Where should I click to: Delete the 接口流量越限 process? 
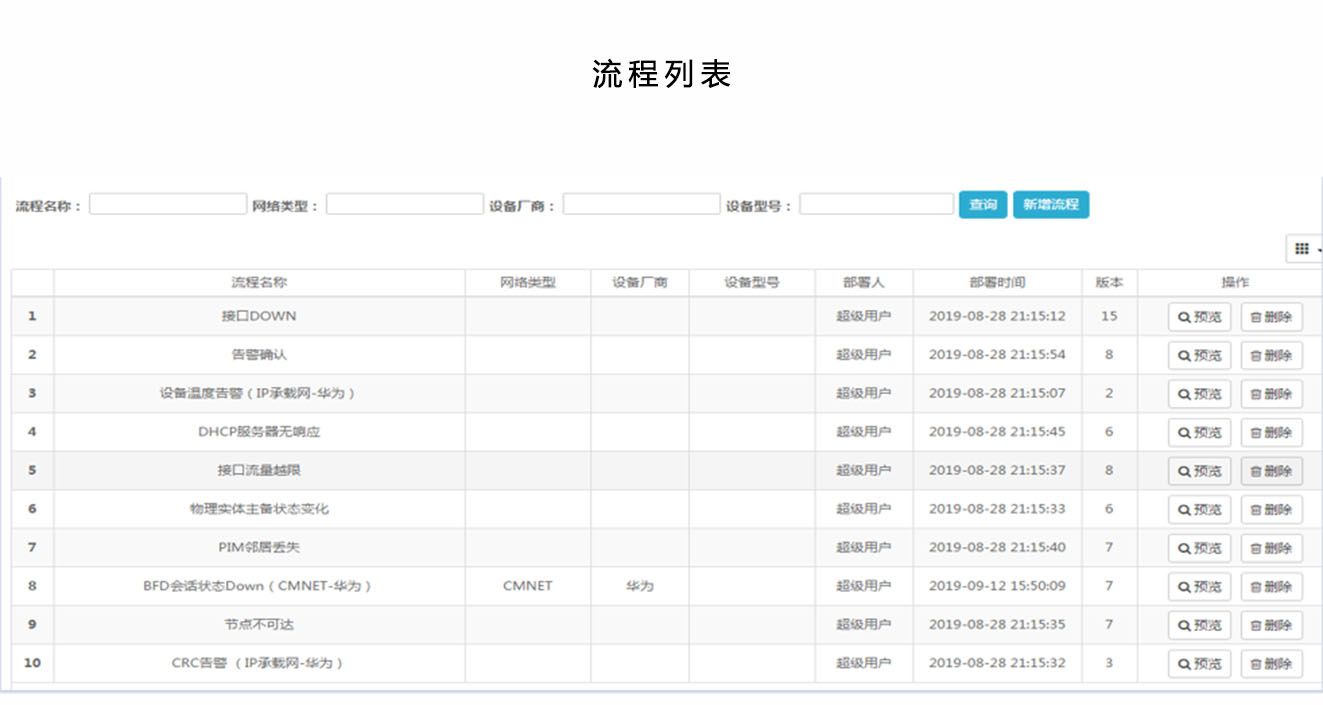[x=1271, y=471]
